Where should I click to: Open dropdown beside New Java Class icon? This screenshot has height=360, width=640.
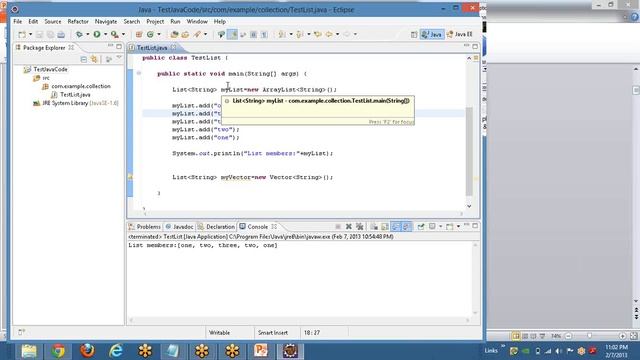tap(159, 35)
